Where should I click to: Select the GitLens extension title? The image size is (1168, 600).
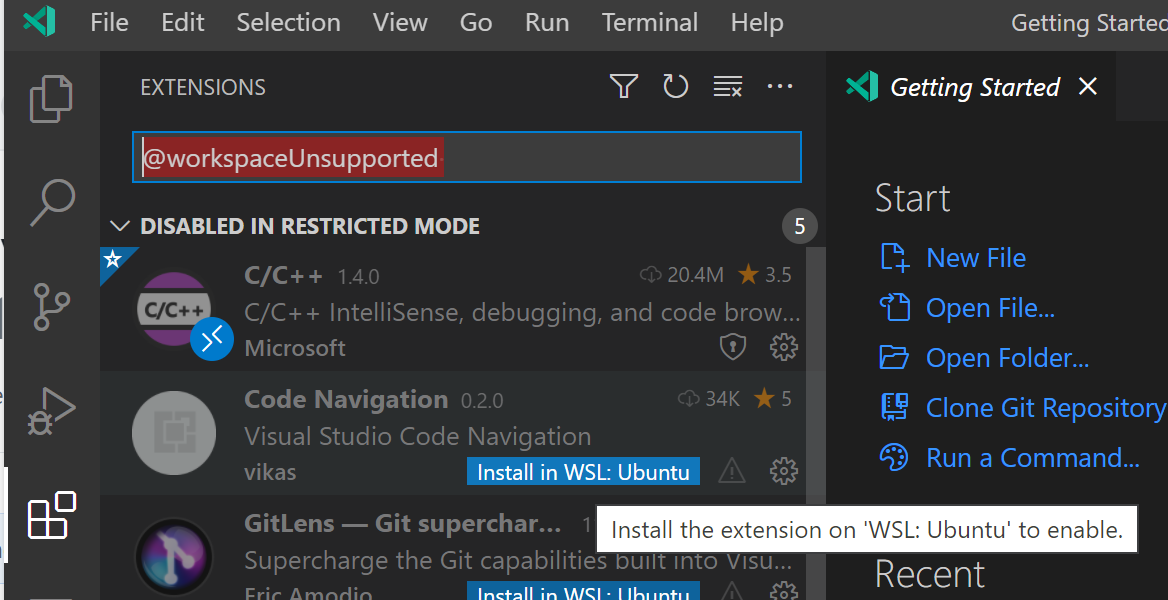402,523
